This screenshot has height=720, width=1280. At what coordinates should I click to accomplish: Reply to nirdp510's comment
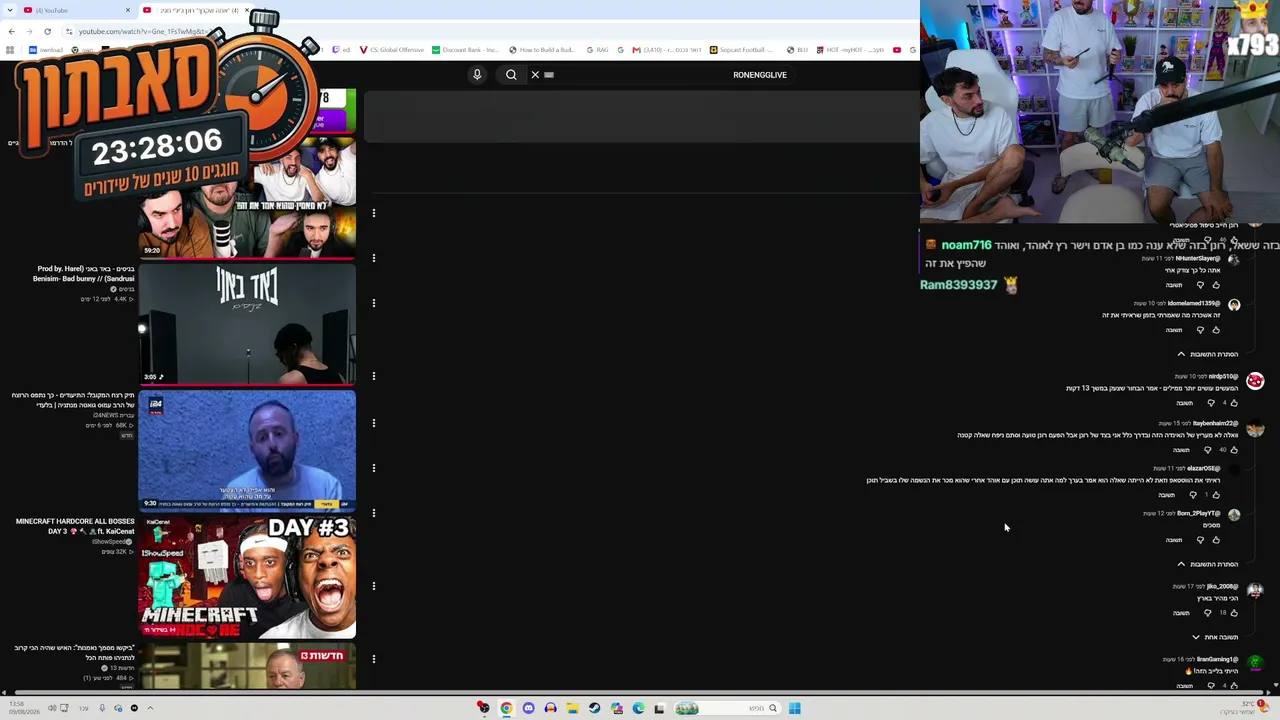[1184, 403]
